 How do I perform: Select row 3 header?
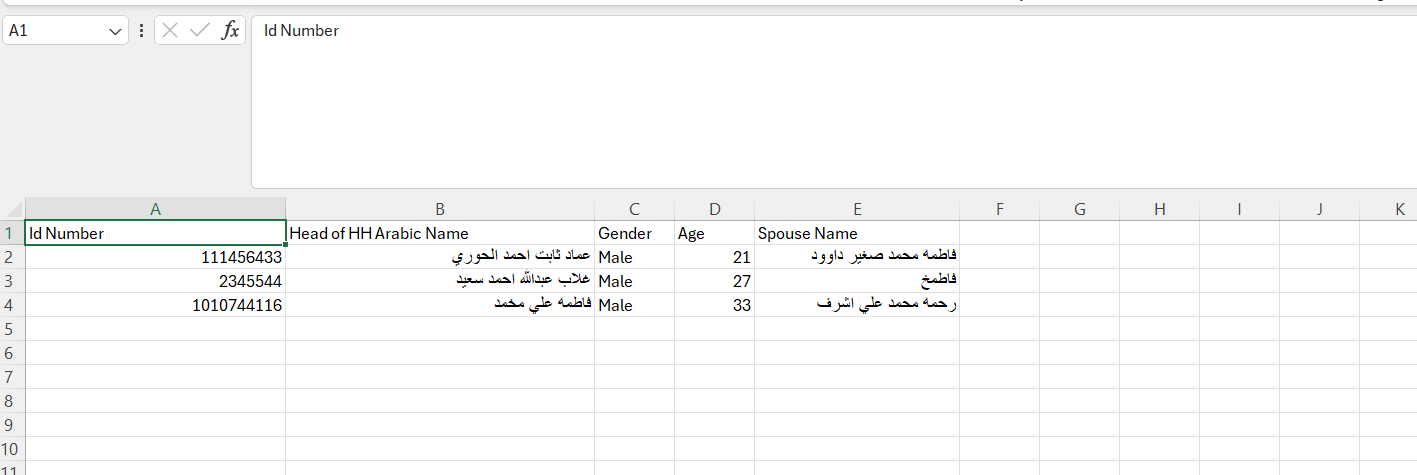pos(12,281)
